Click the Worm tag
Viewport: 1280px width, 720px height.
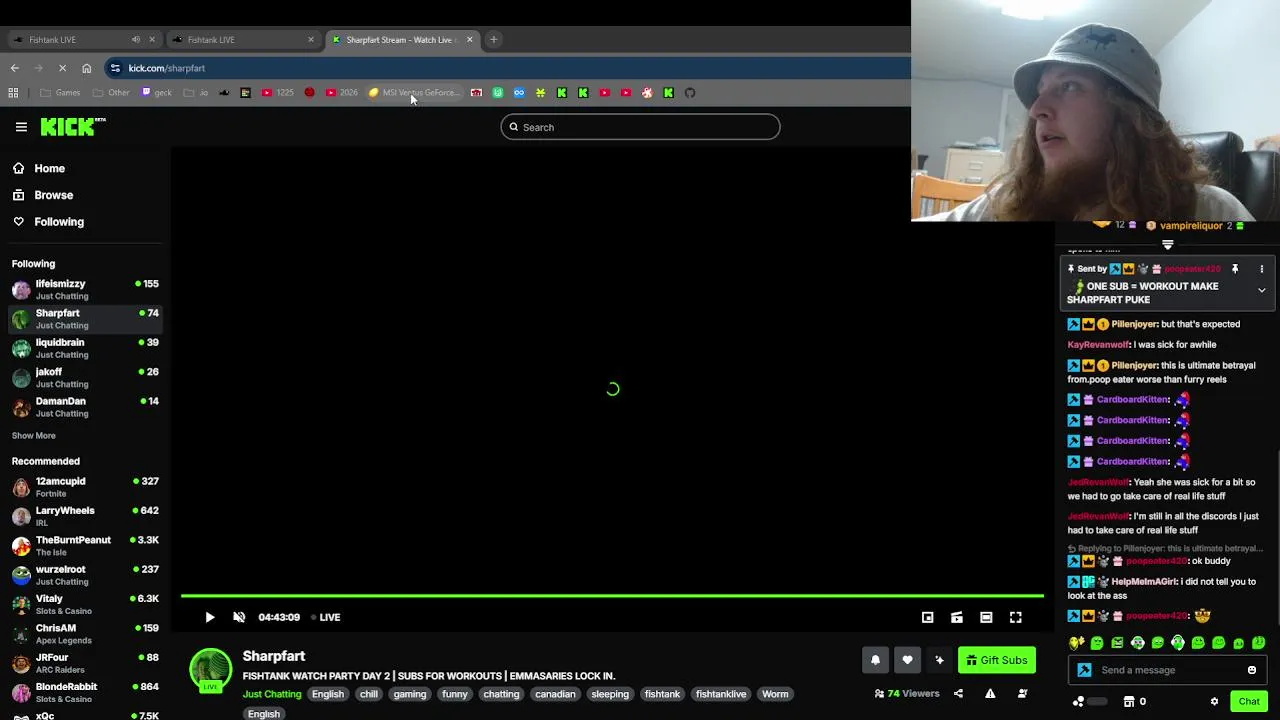click(x=775, y=694)
